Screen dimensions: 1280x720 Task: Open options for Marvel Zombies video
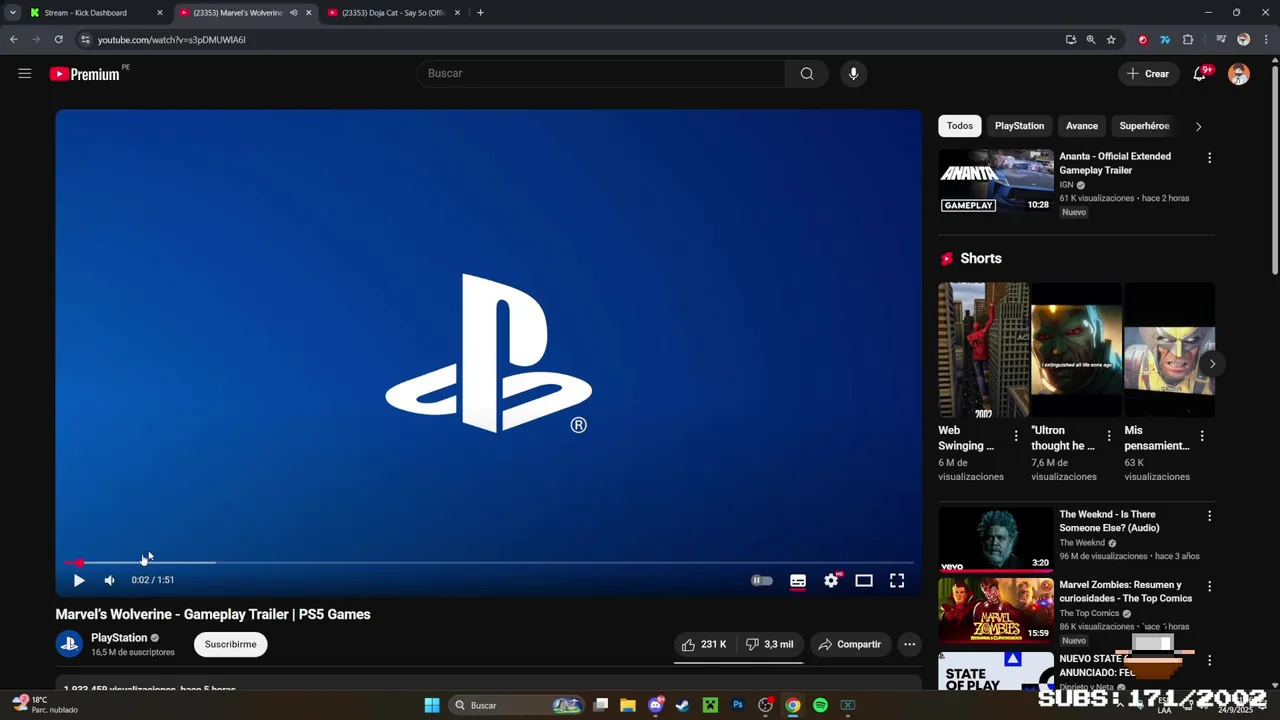click(x=1209, y=586)
